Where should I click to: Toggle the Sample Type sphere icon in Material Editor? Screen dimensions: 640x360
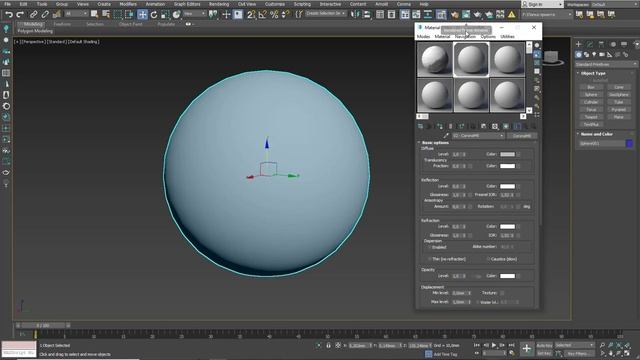[537, 45]
